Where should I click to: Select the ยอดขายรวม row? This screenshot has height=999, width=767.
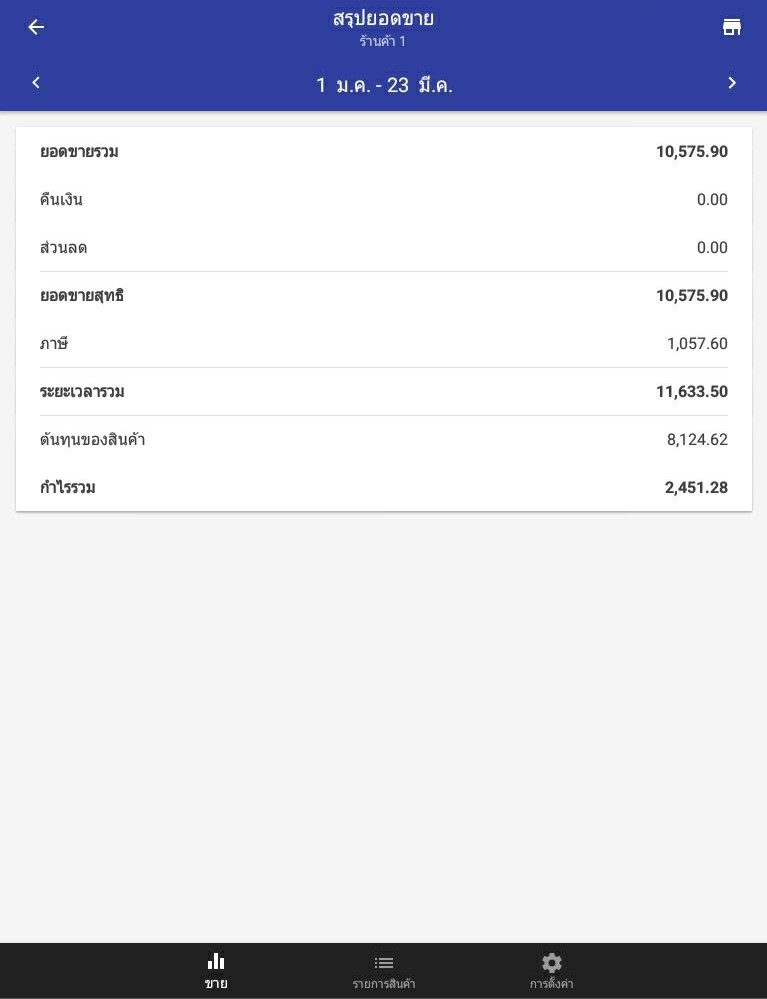coord(384,152)
